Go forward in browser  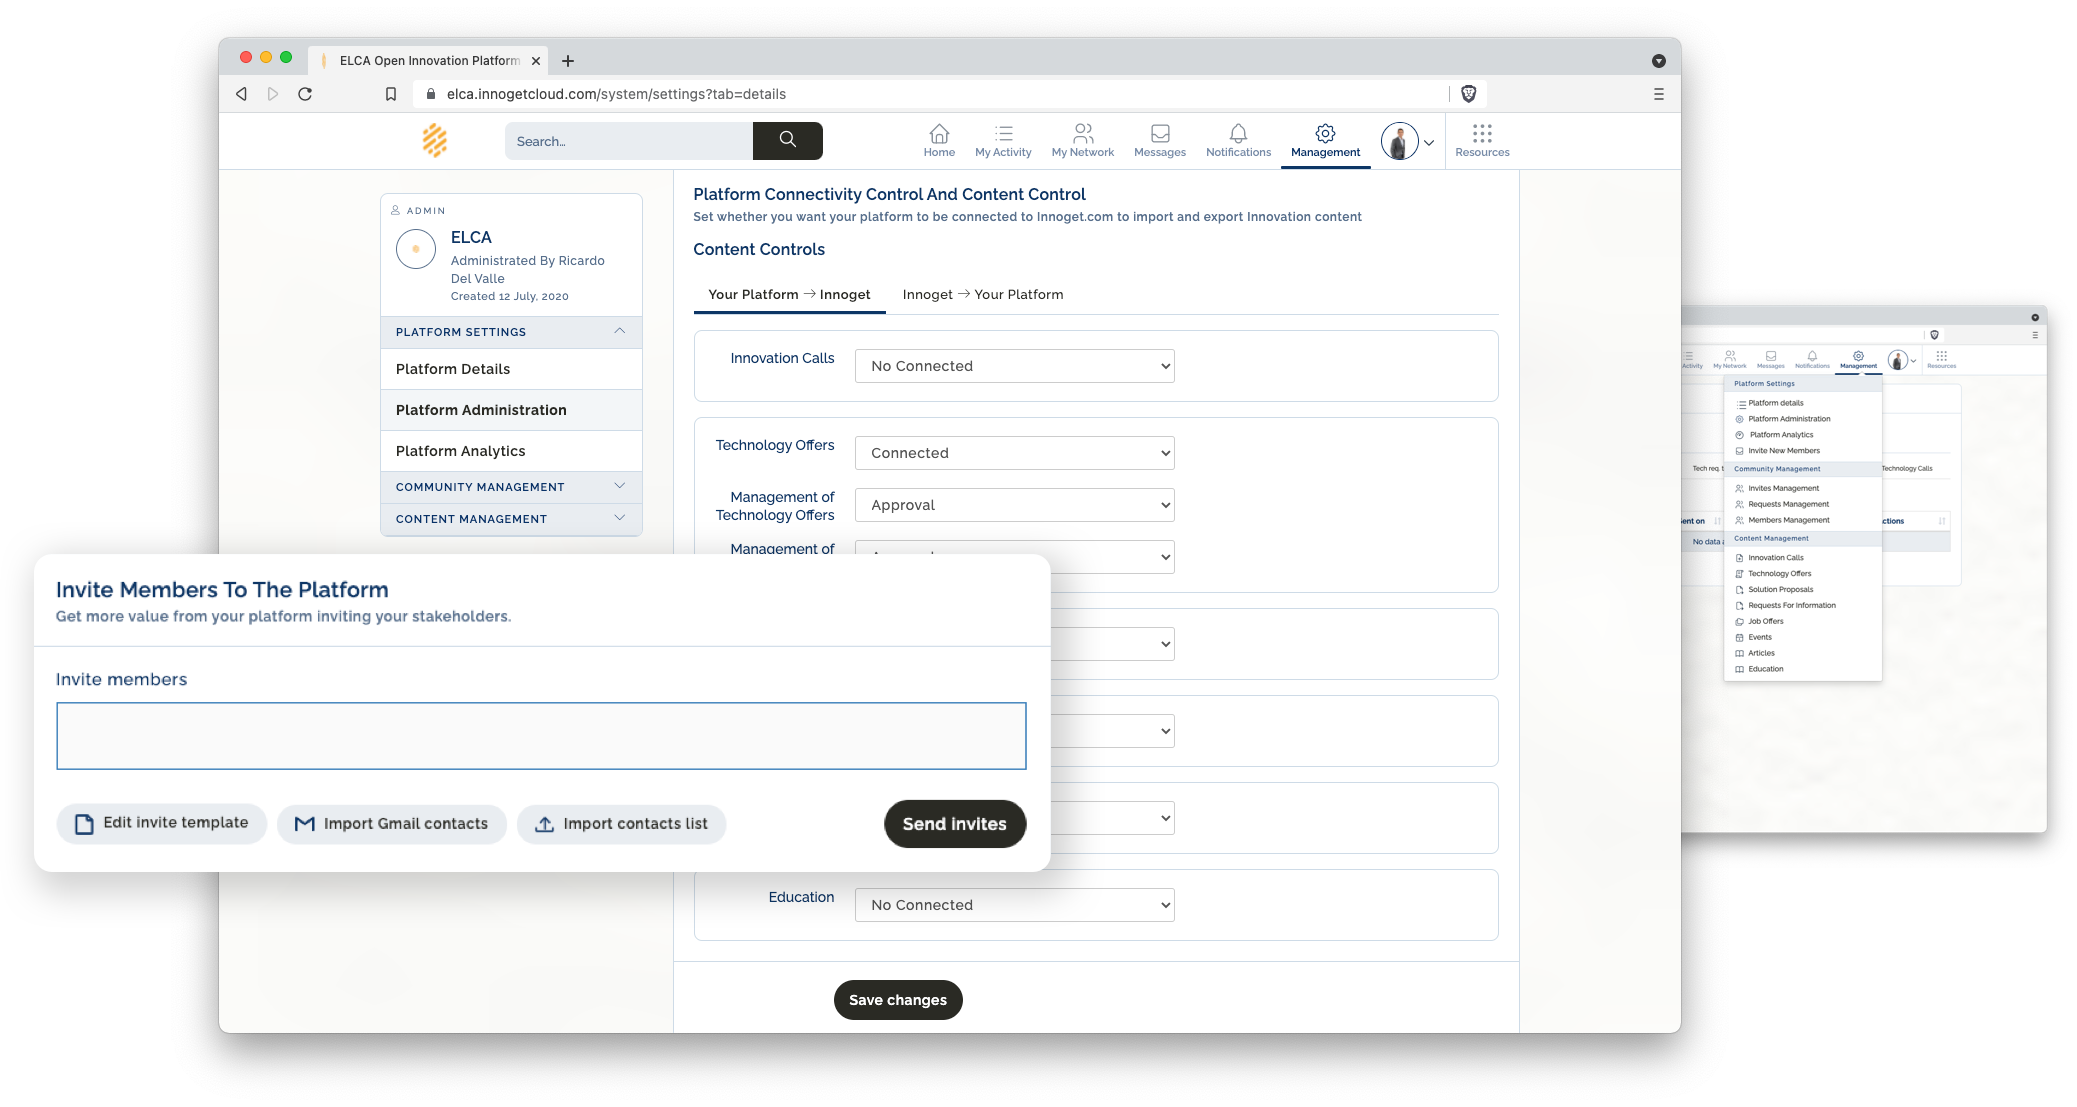click(273, 94)
